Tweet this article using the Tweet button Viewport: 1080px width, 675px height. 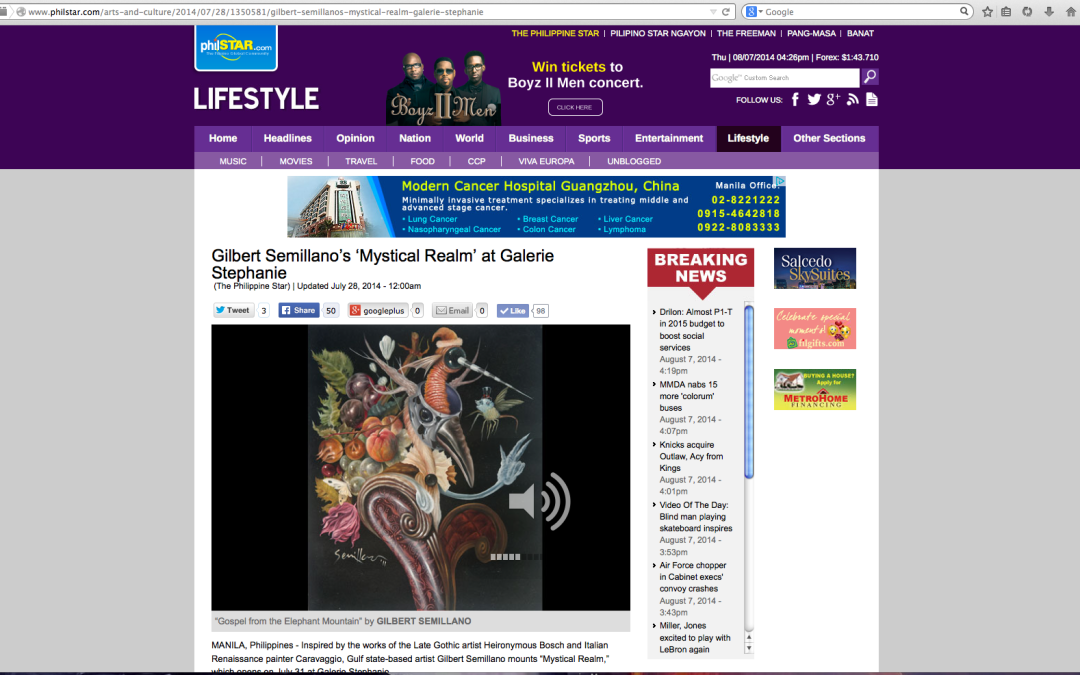pyautogui.click(x=233, y=311)
